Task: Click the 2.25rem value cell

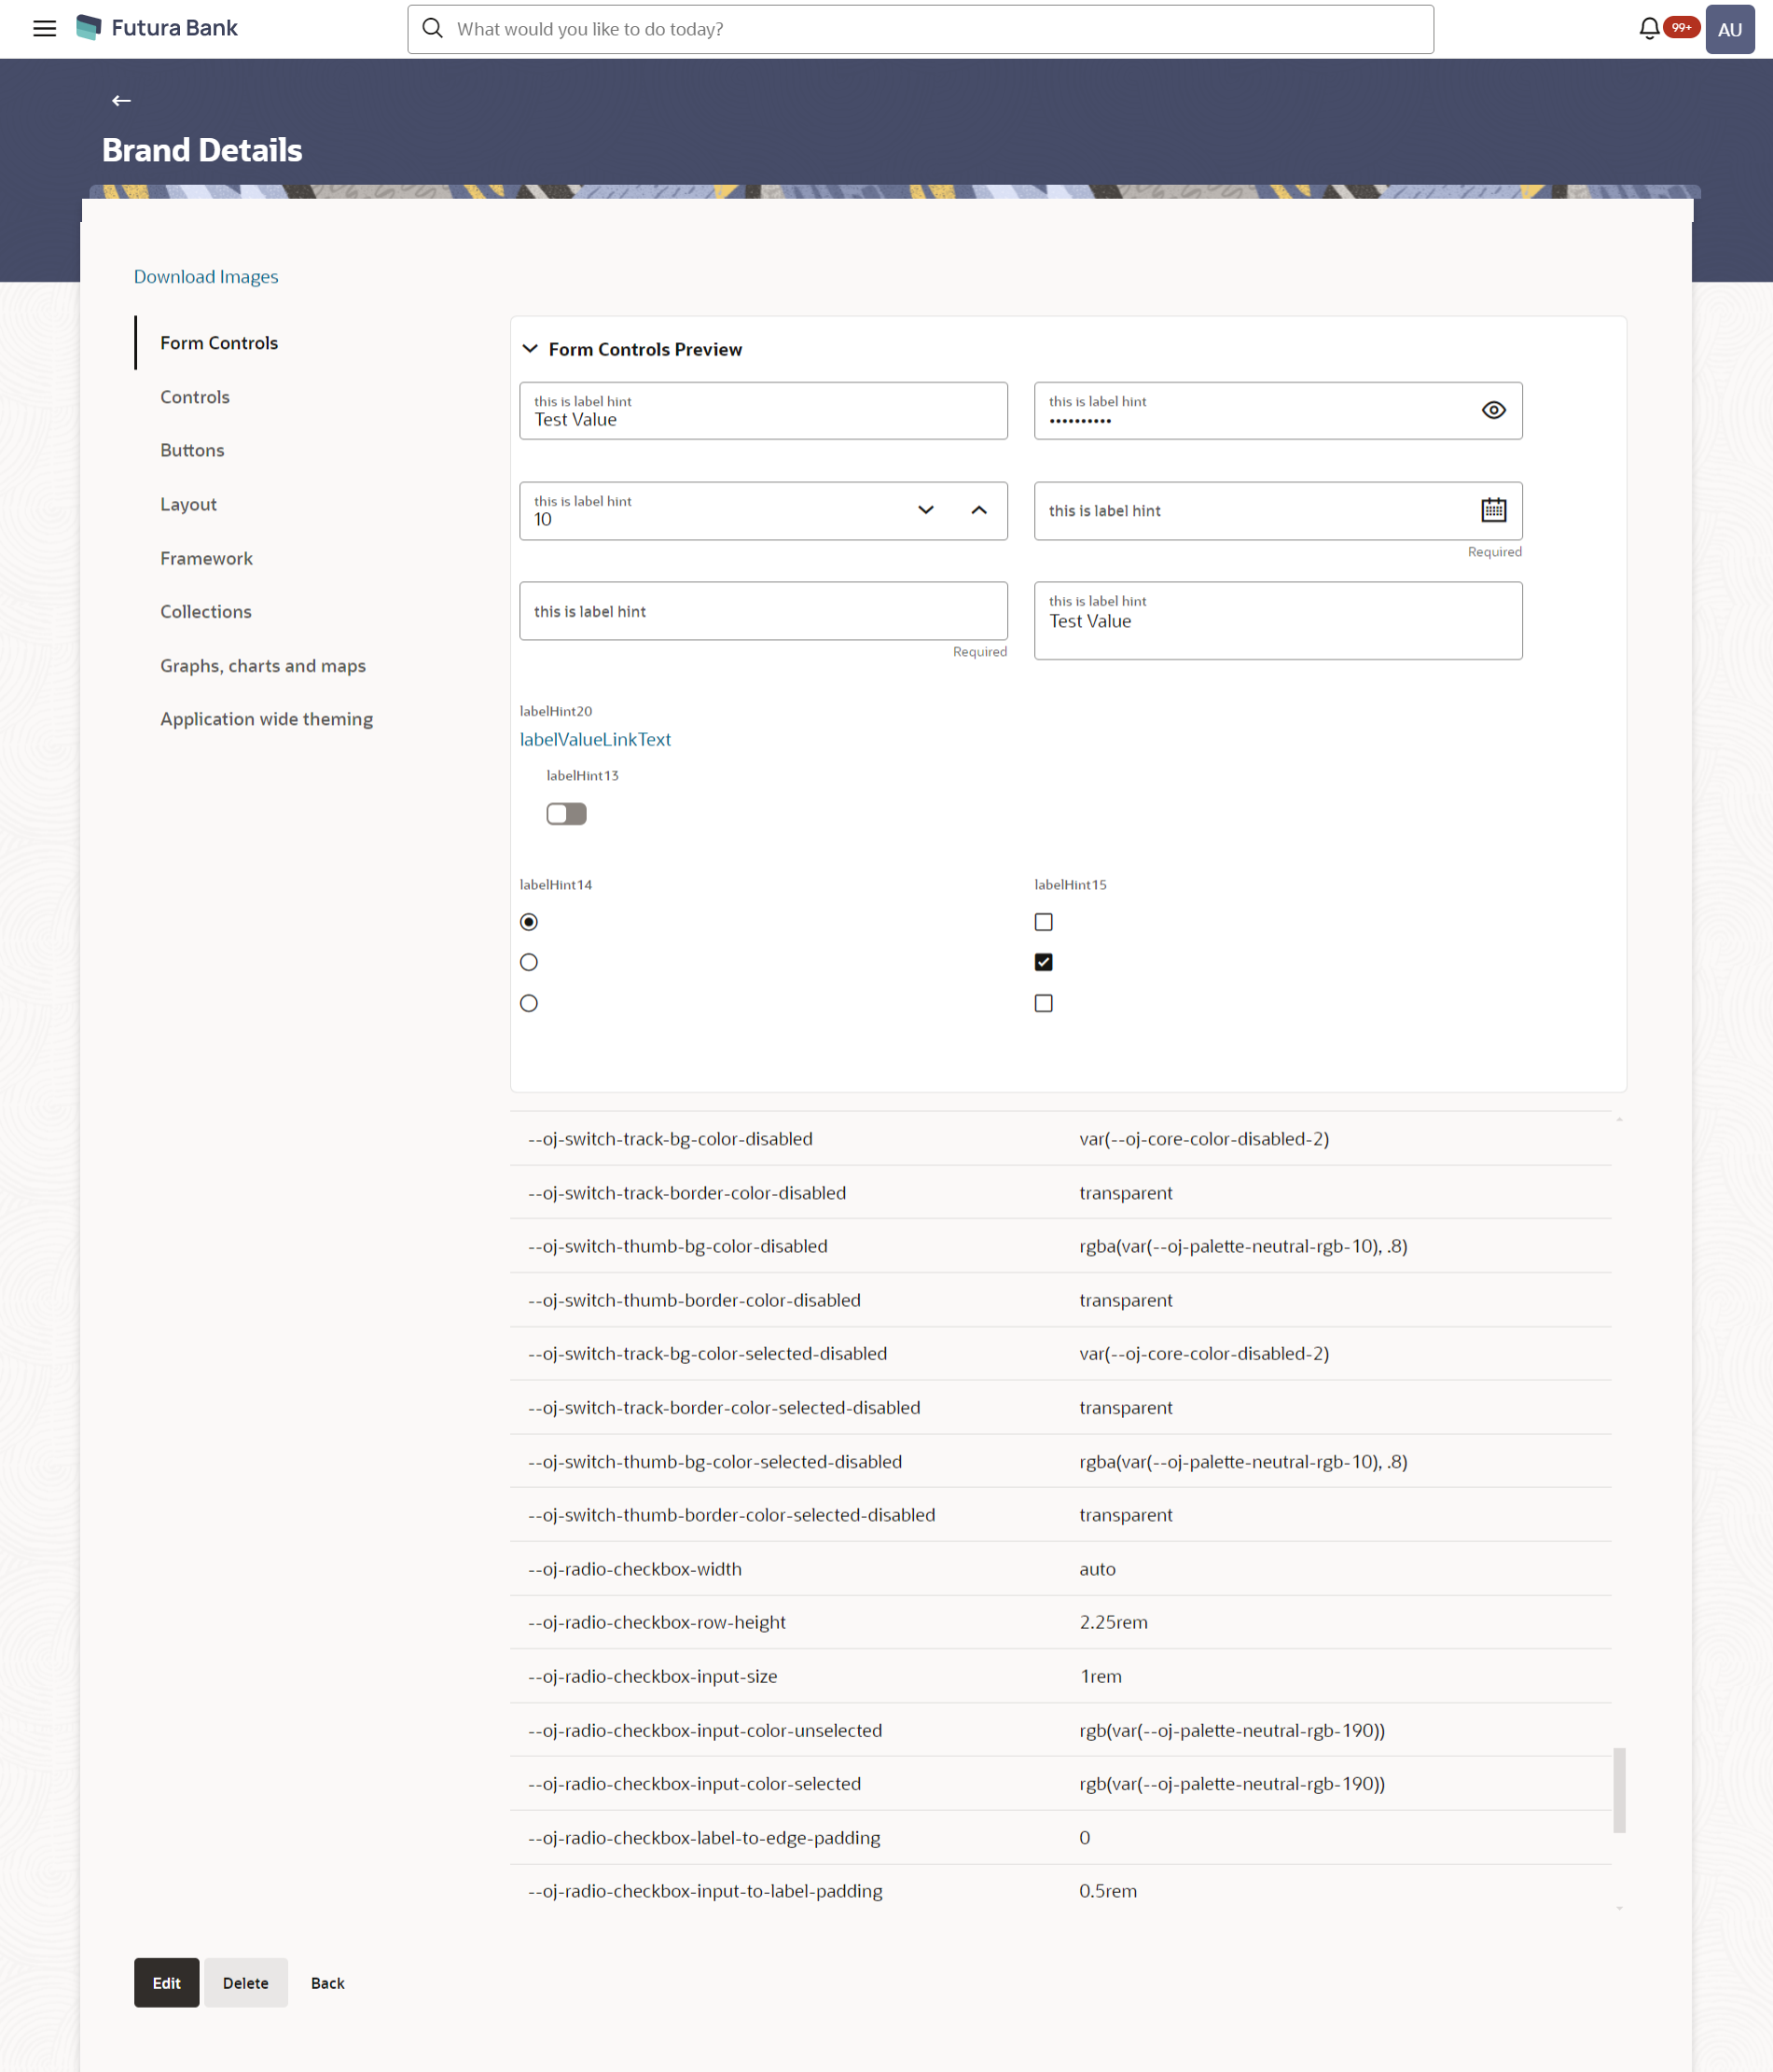Action: pos(1113,1622)
